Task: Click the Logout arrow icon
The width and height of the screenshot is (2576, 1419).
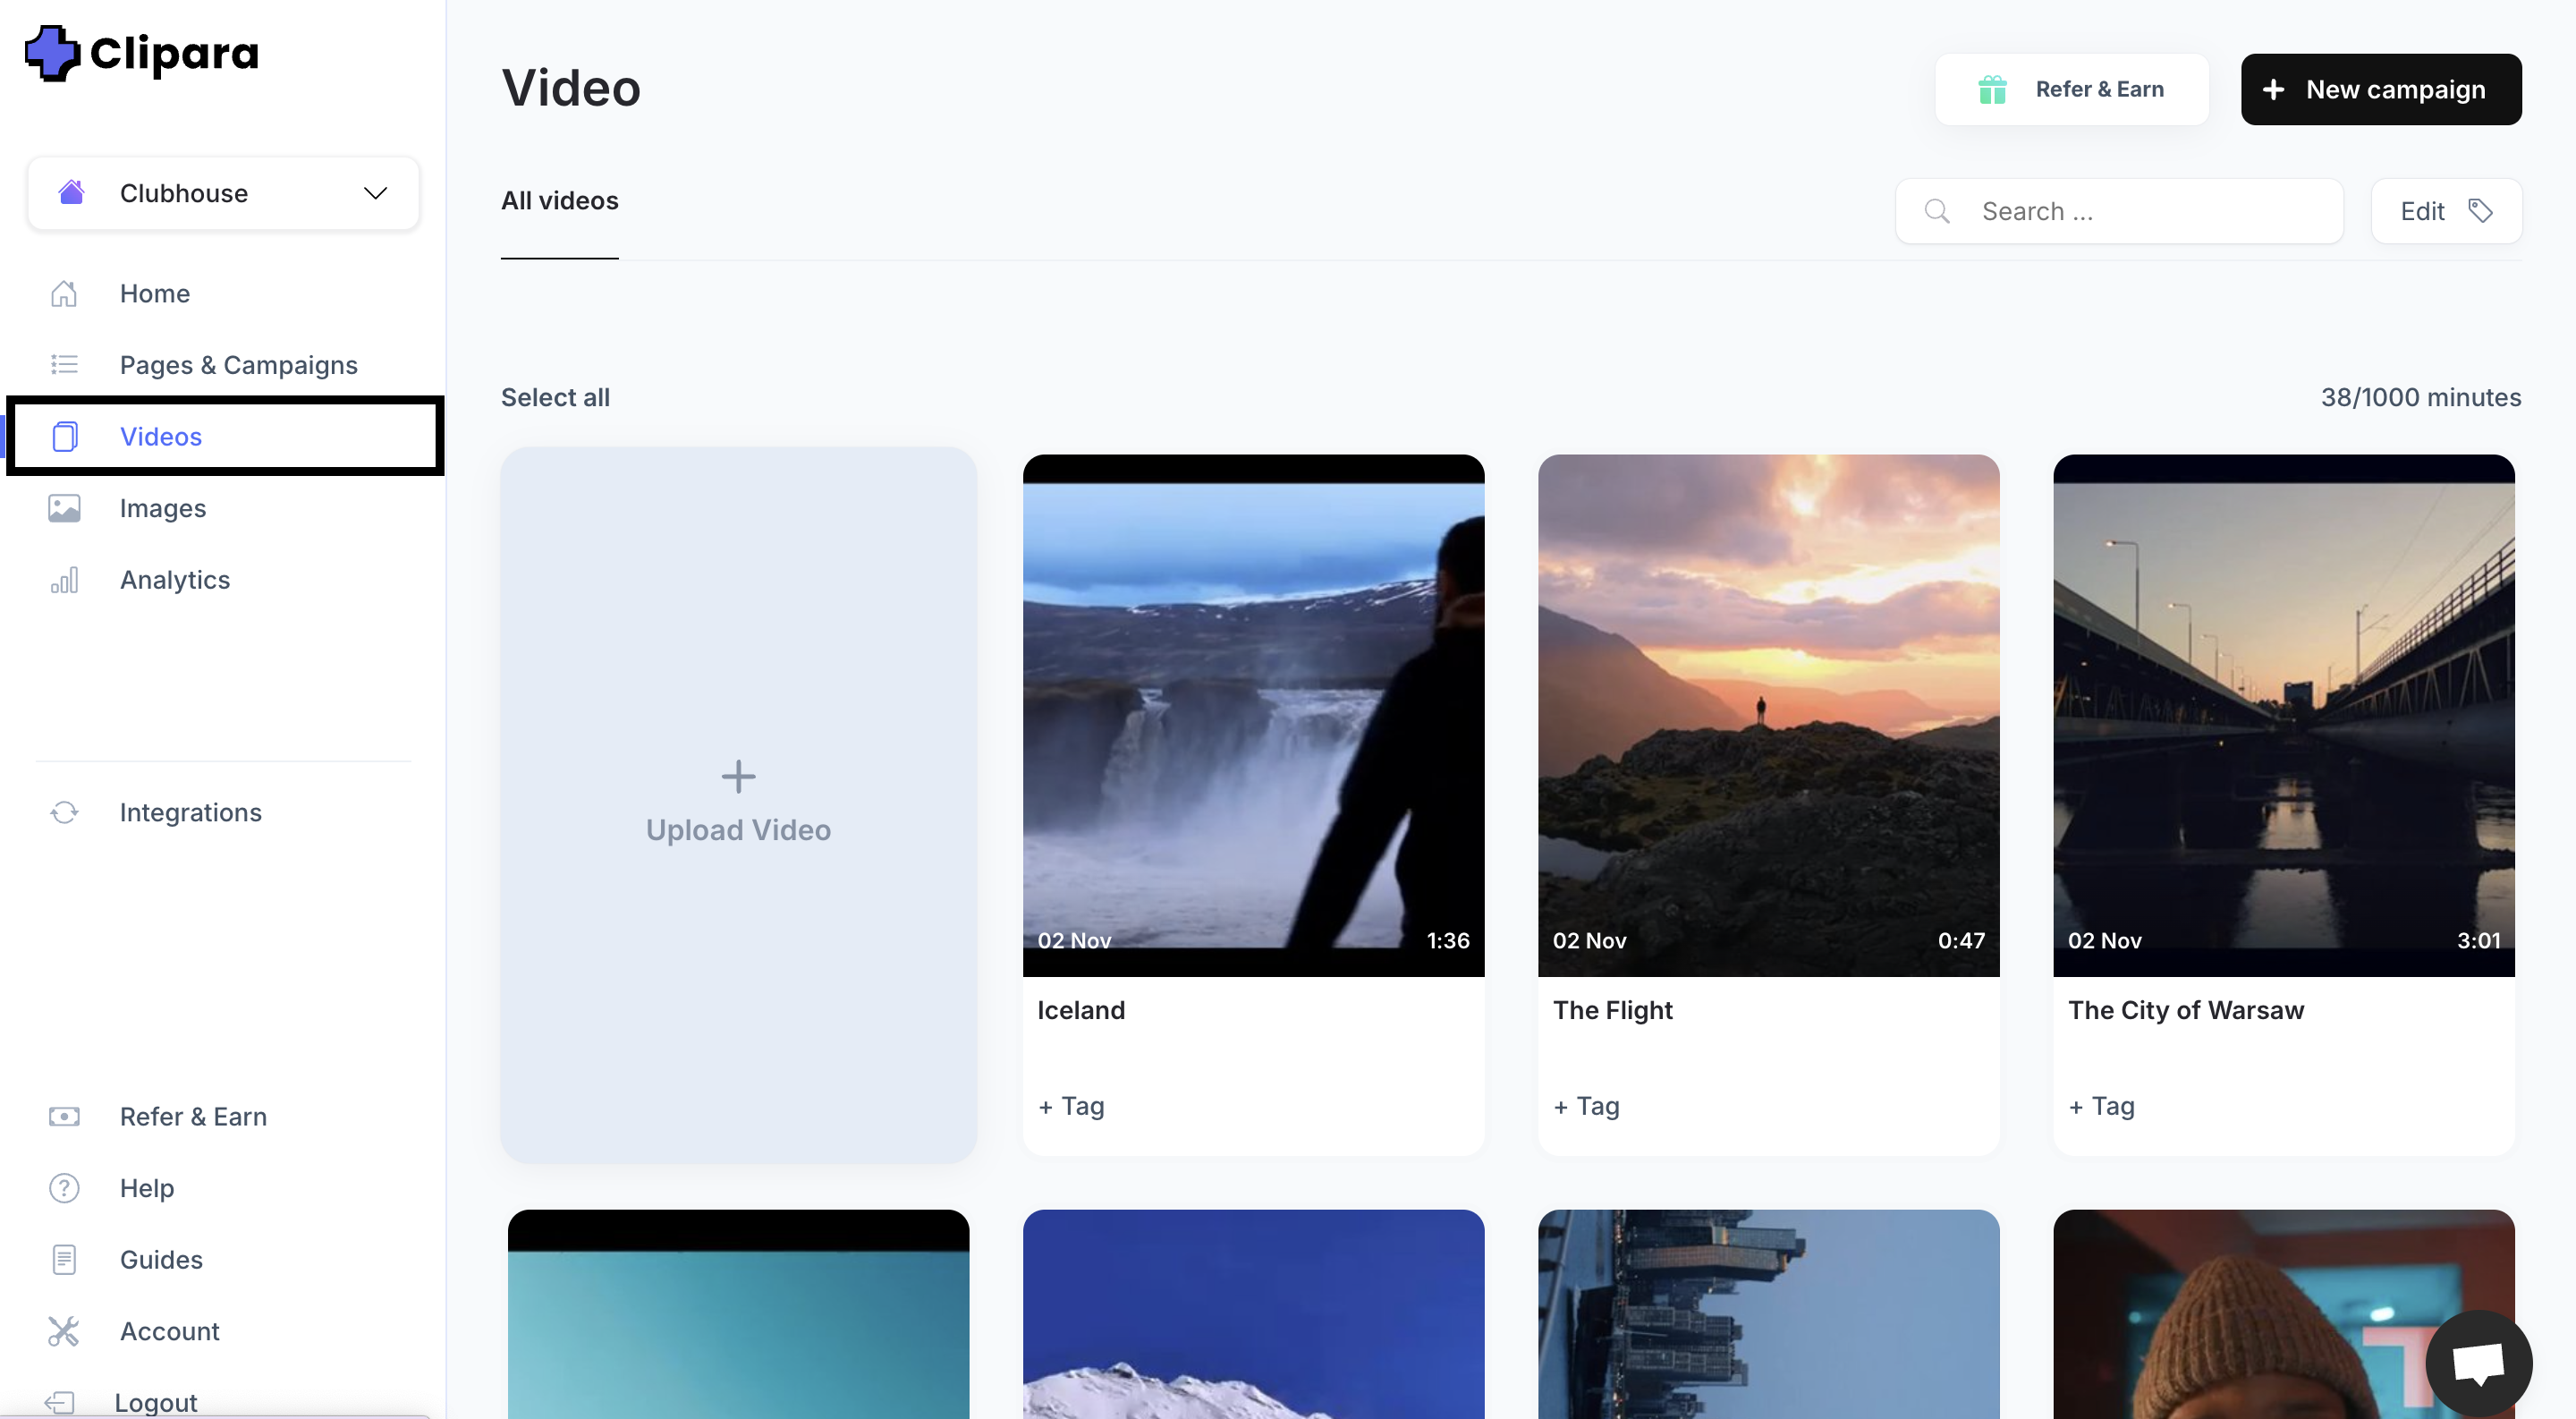Action: (x=60, y=1402)
